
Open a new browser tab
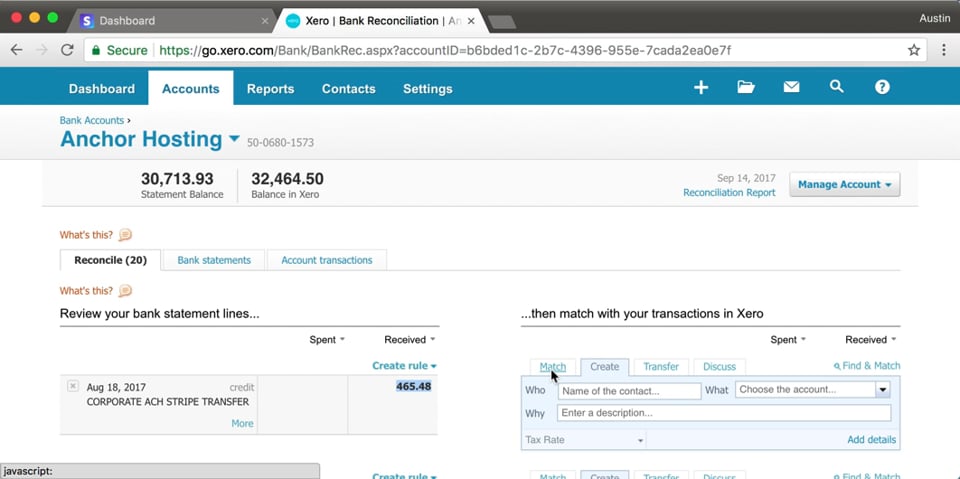(501, 22)
